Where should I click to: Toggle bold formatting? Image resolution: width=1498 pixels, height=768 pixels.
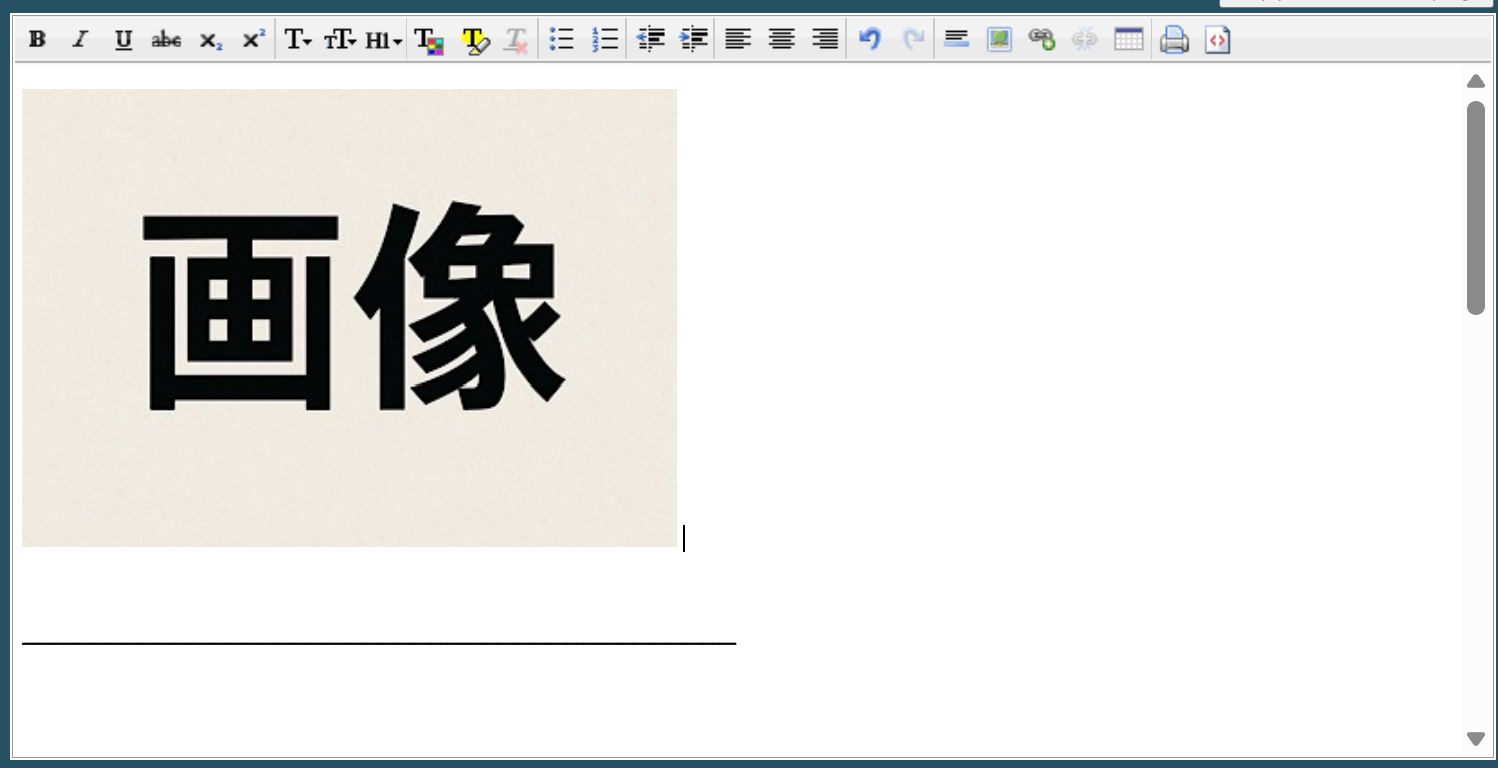38,40
